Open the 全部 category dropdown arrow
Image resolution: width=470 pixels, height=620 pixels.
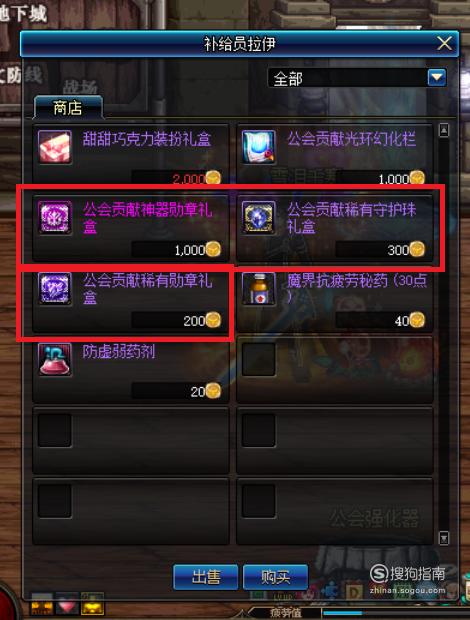437,78
